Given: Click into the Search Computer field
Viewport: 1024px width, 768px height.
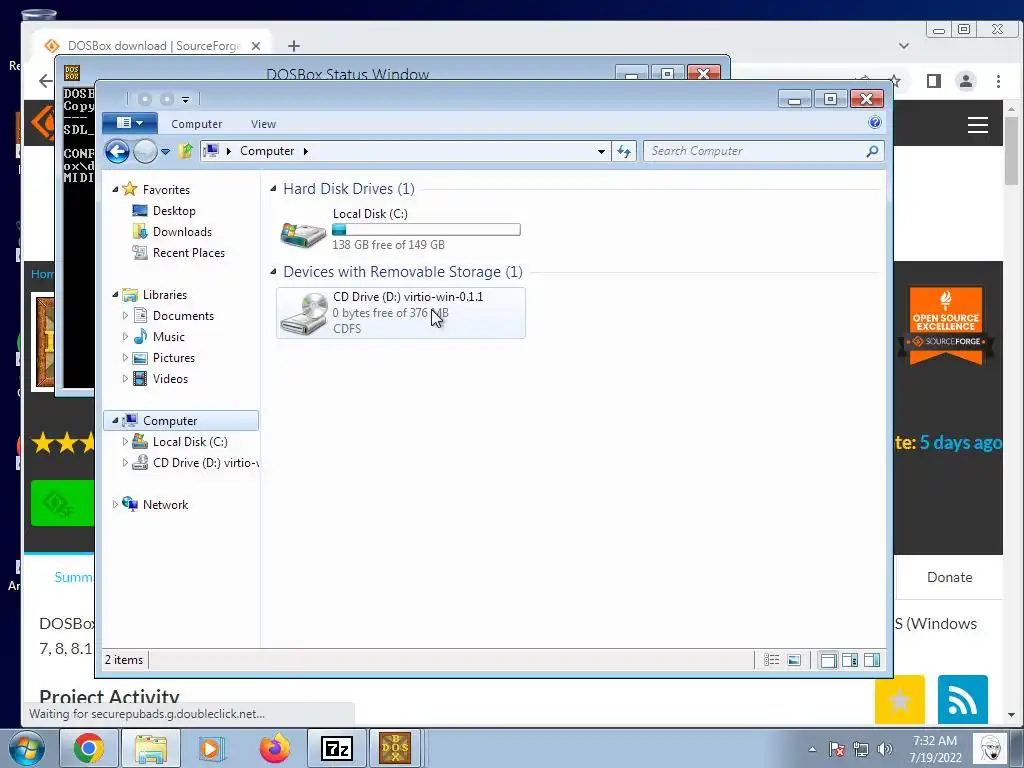Looking at the screenshot, I should [x=753, y=151].
